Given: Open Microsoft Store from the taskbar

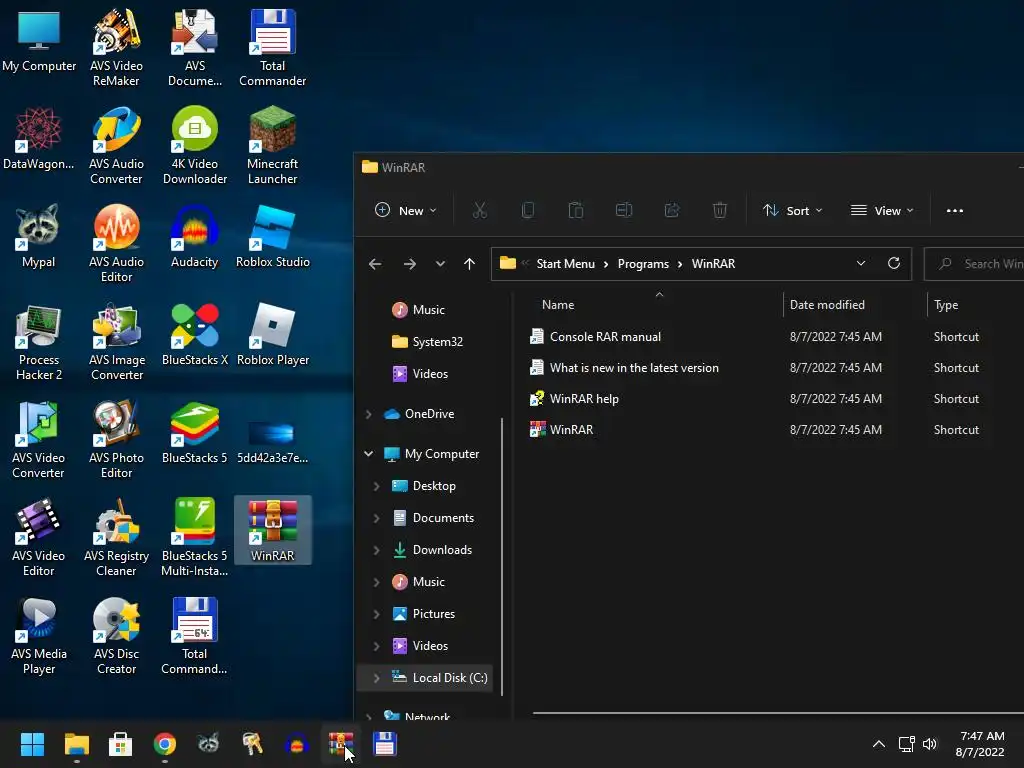Looking at the screenshot, I should pyautogui.click(x=120, y=744).
